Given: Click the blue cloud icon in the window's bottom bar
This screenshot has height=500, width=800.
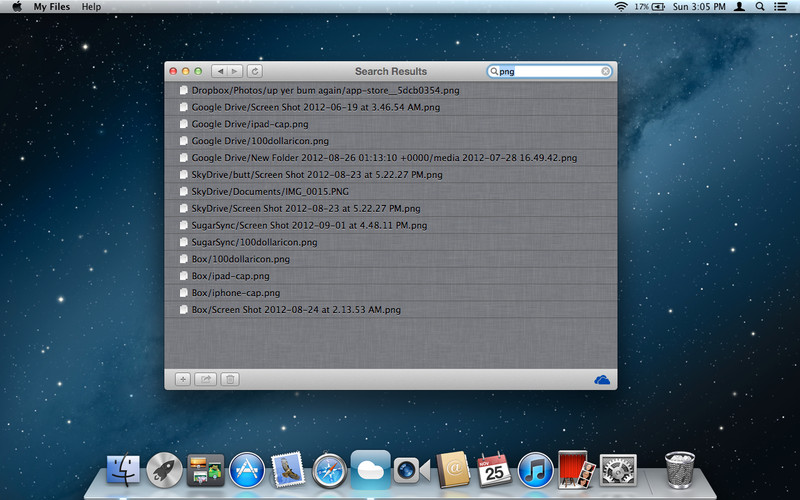Looking at the screenshot, I should click(x=602, y=380).
